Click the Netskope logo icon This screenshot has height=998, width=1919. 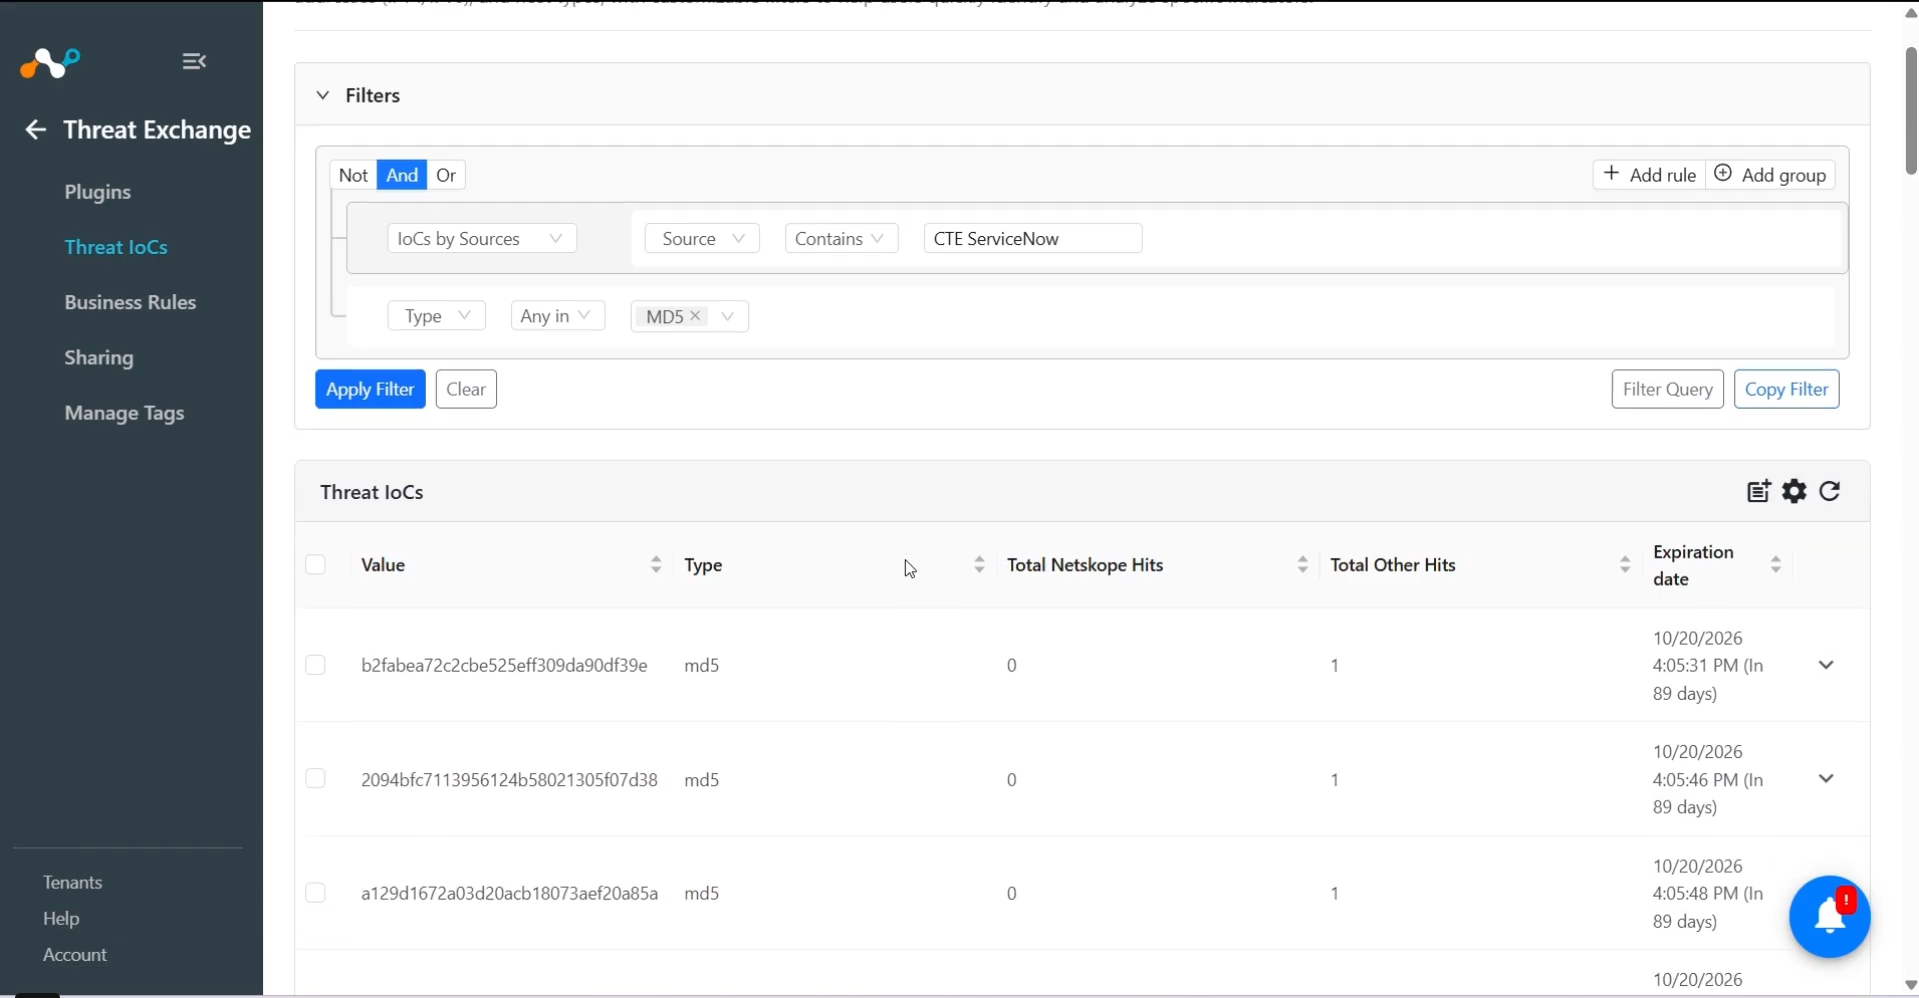coord(50,63)
